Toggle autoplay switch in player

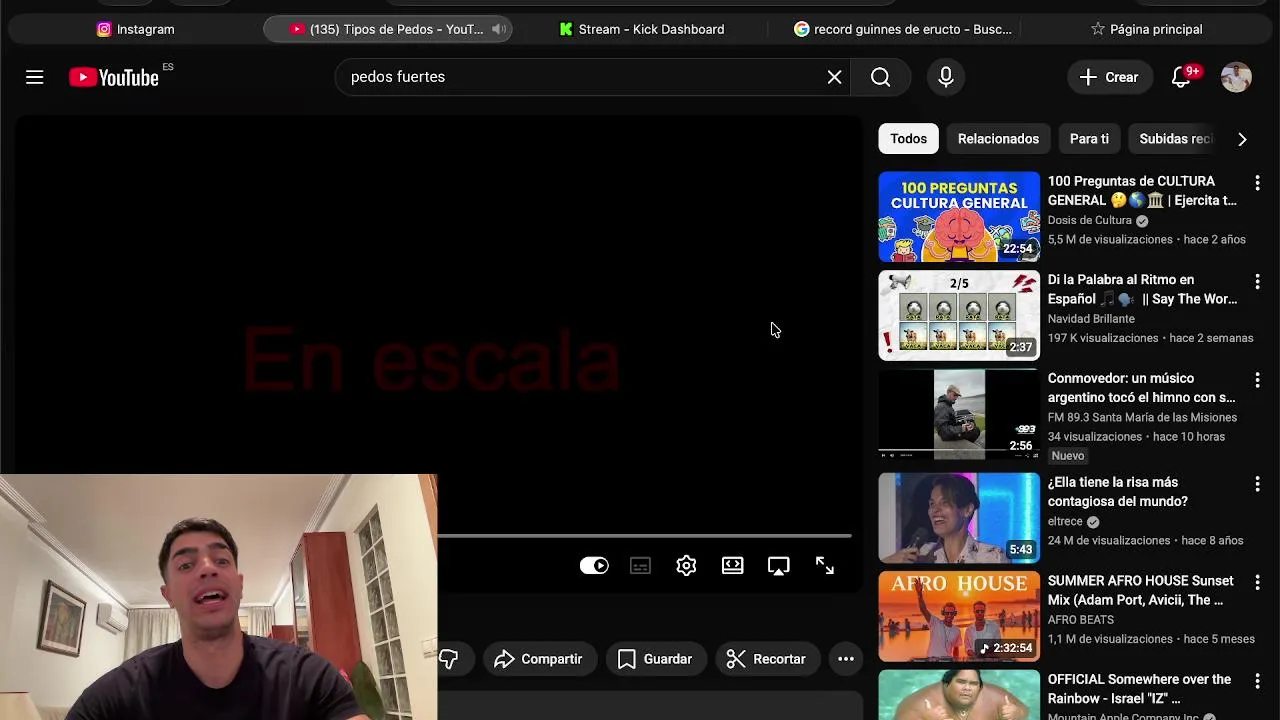[594, 566]
